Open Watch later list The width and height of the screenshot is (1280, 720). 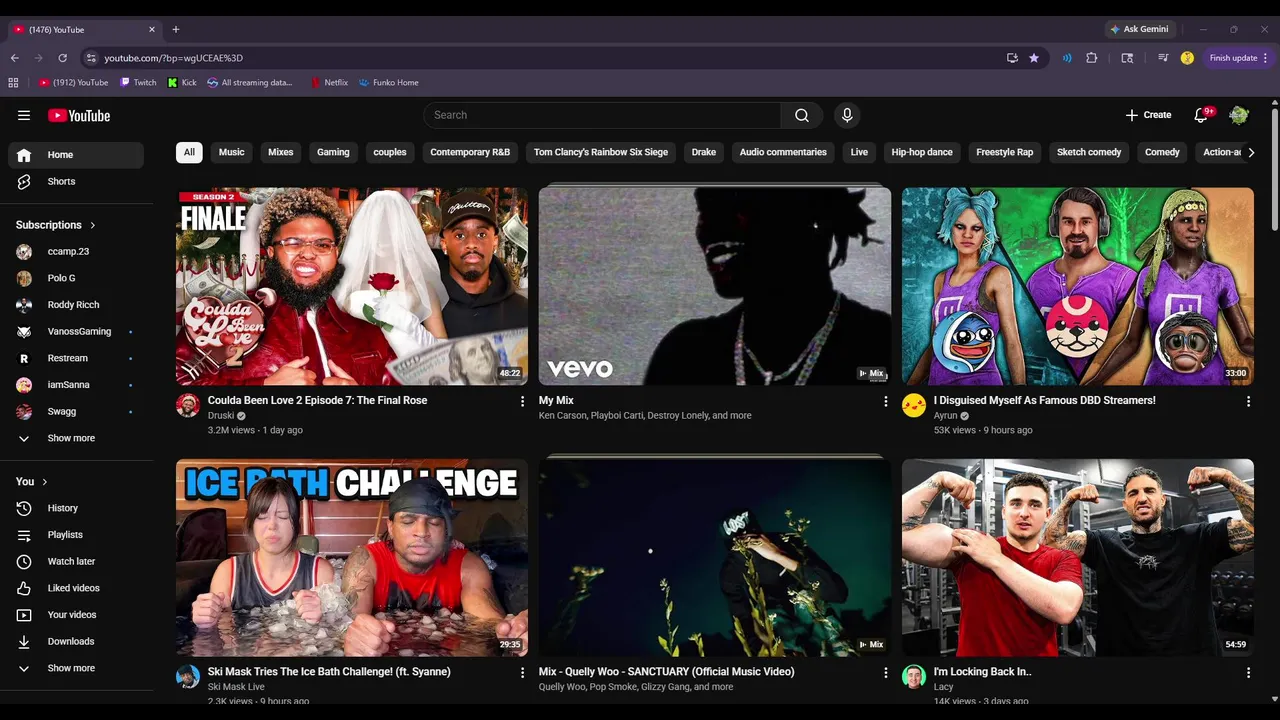[76, 561]
